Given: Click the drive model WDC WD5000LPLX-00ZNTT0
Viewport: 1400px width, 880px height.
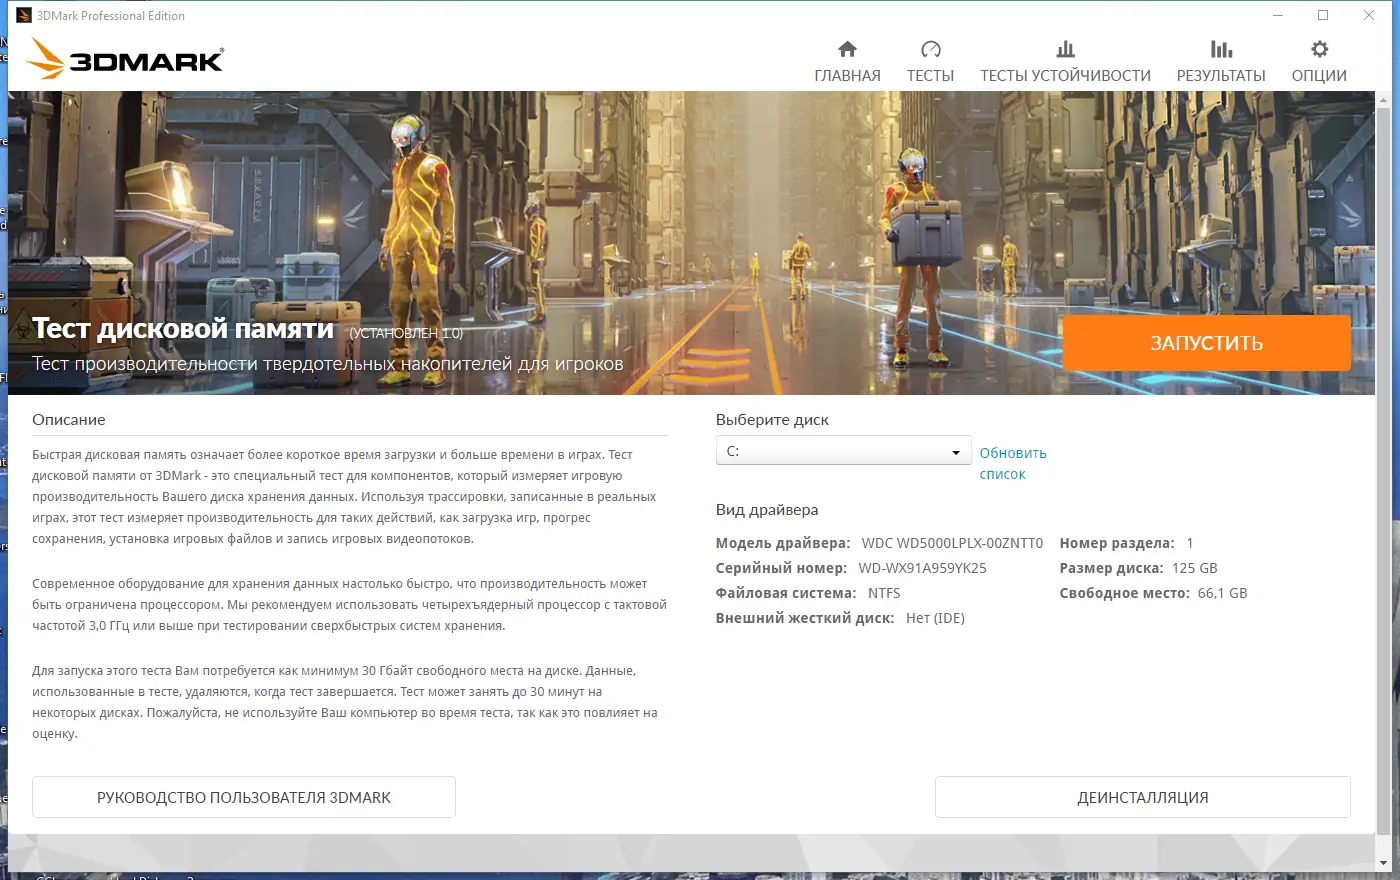Looking at the screenshot, I should coord(952,543).
